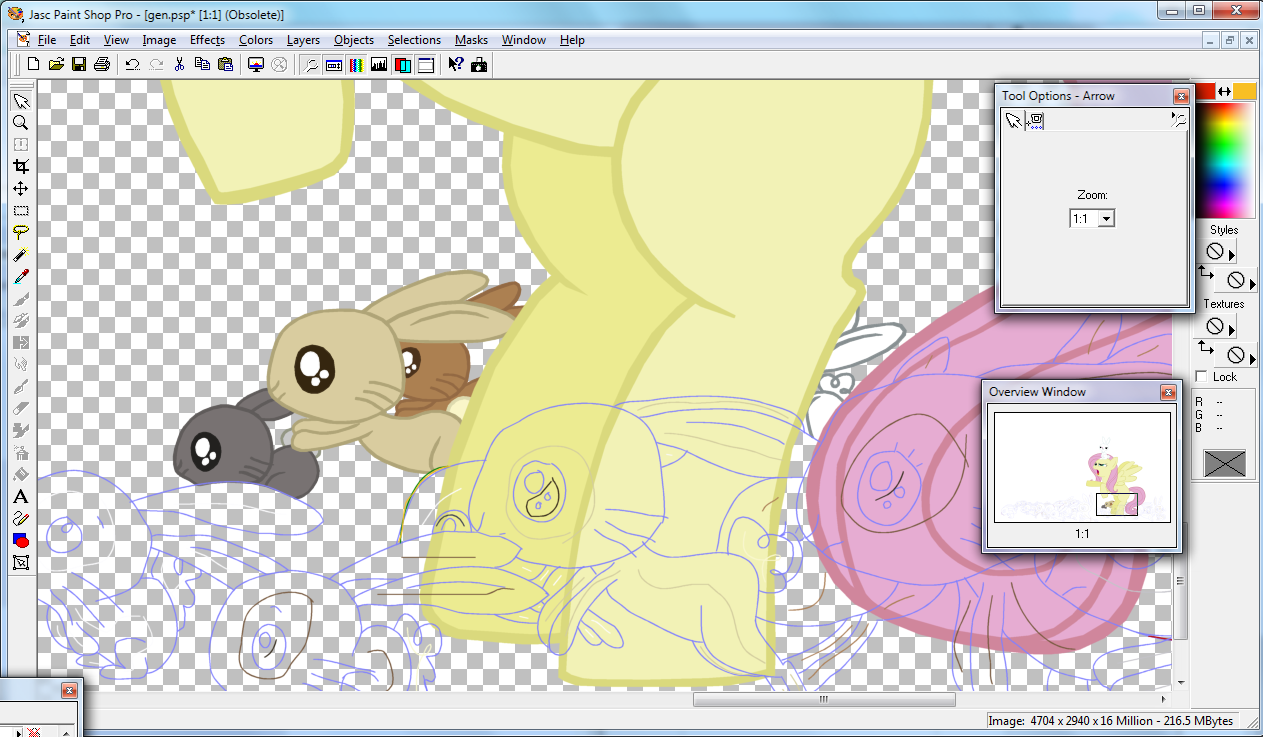Click the Save file toolbar icon
Viewport: 1263px width, 737px height.
78,65
